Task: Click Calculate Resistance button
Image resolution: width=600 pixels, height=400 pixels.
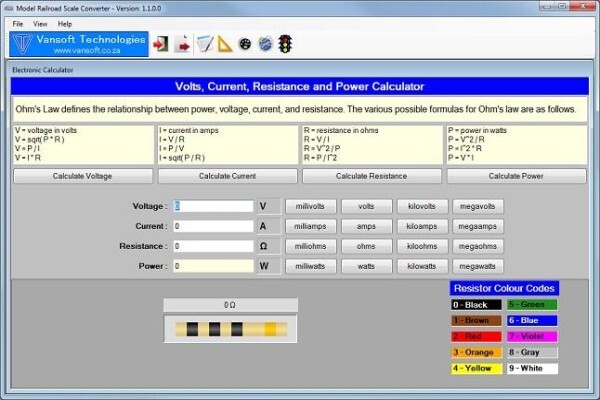Action: click(372, 176)
